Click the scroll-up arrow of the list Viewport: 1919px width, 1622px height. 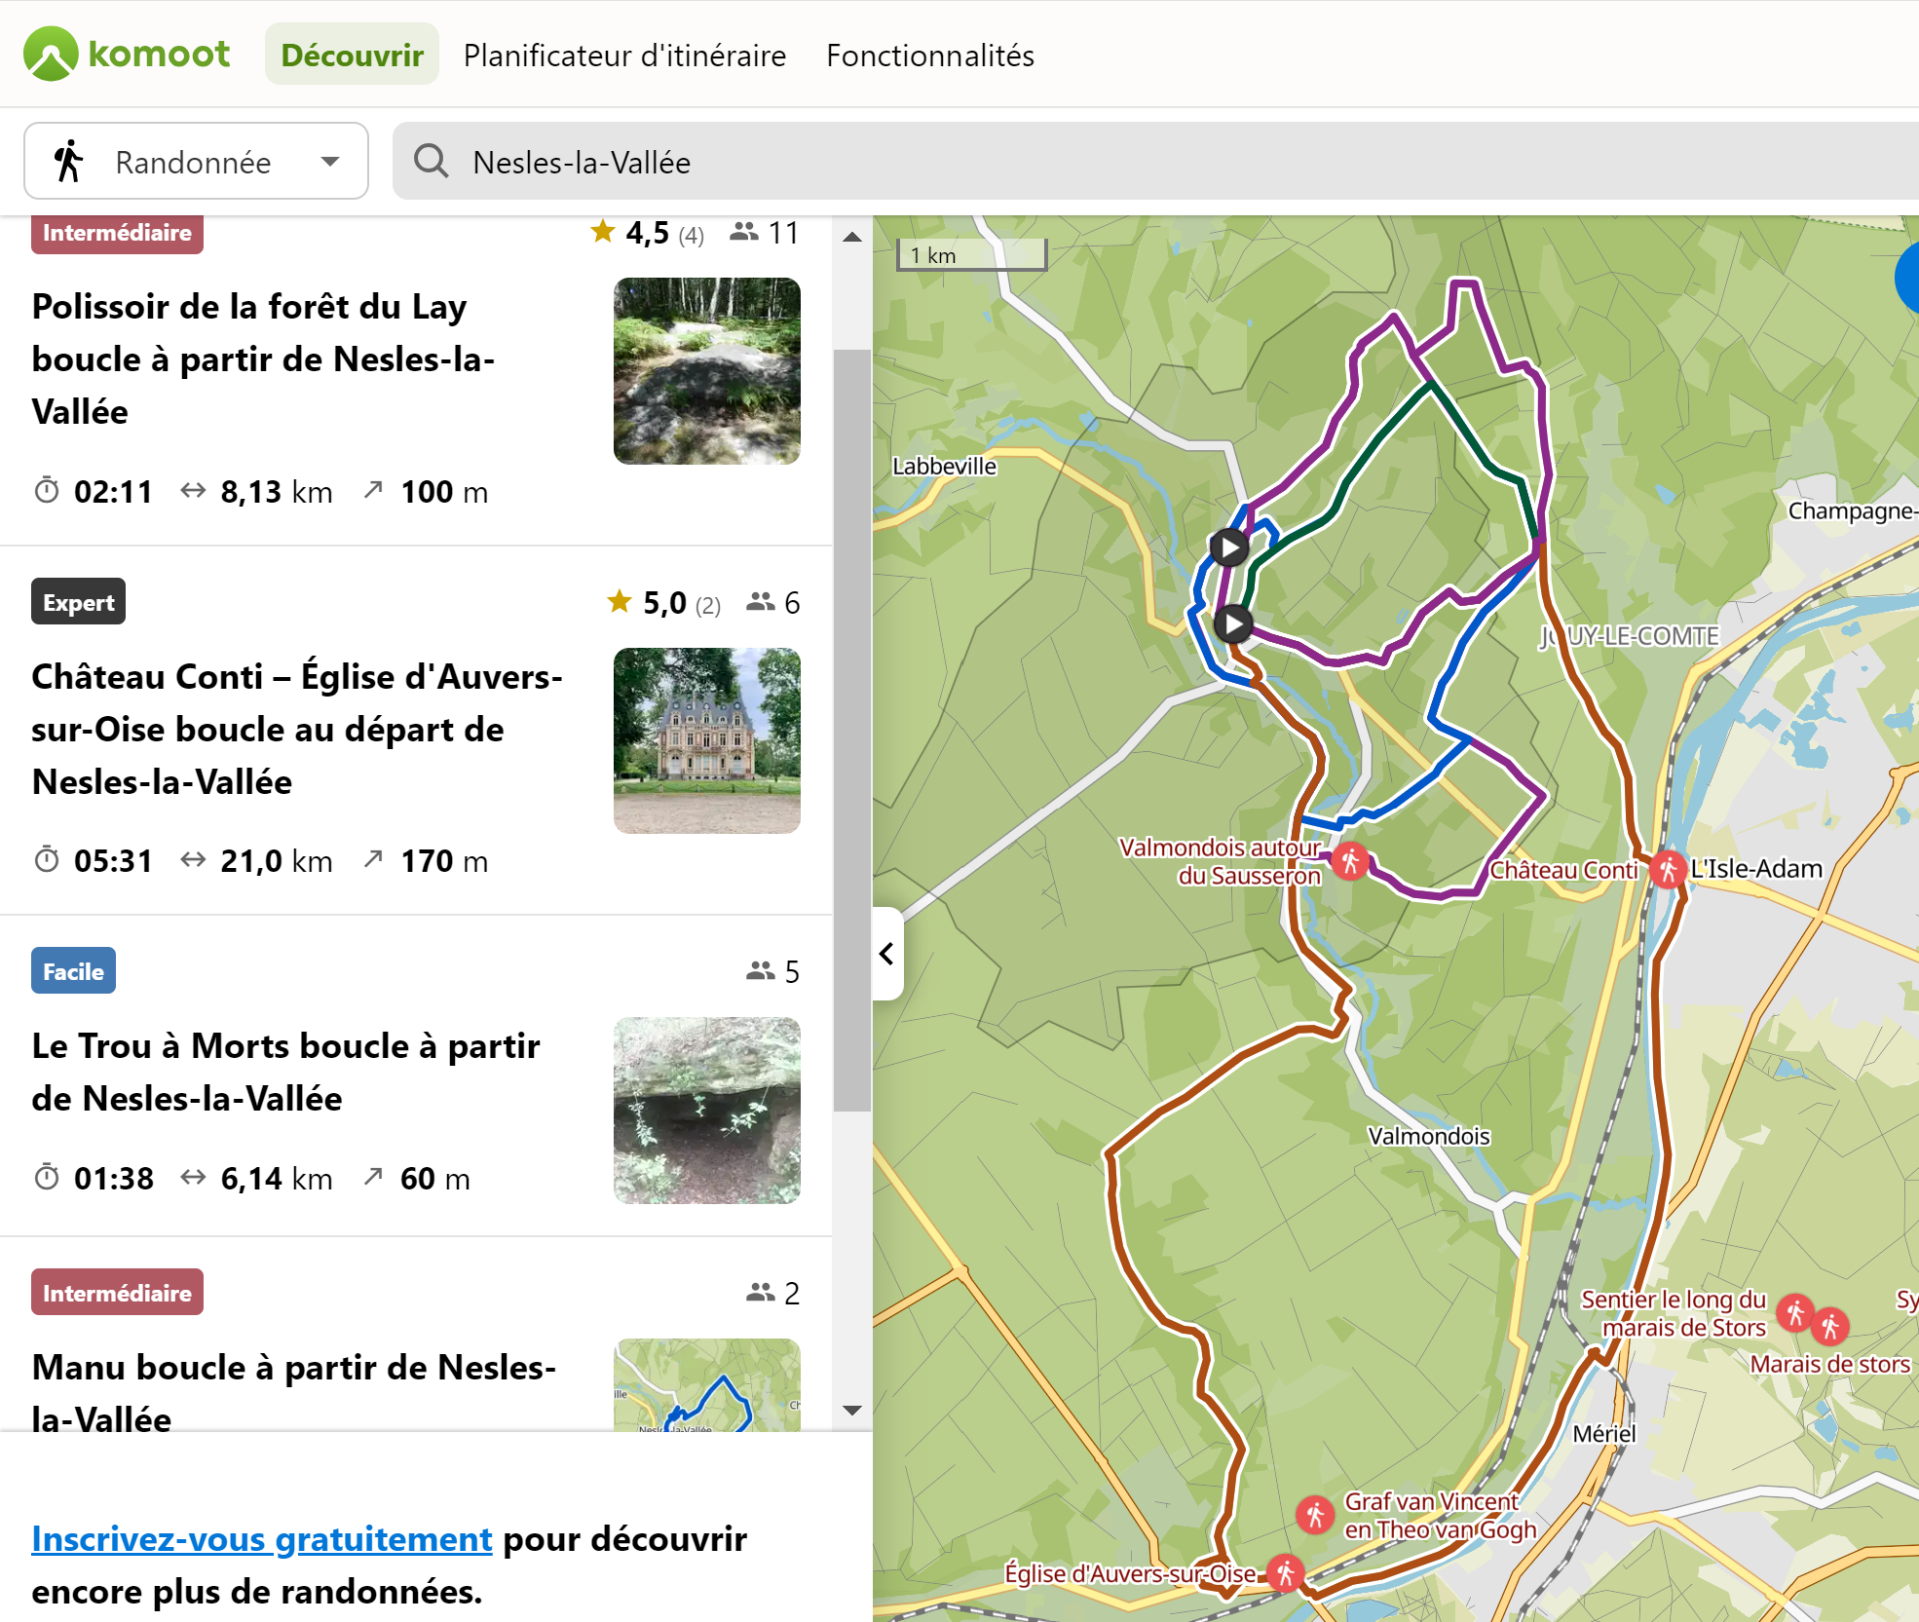[x=852, y=237]
